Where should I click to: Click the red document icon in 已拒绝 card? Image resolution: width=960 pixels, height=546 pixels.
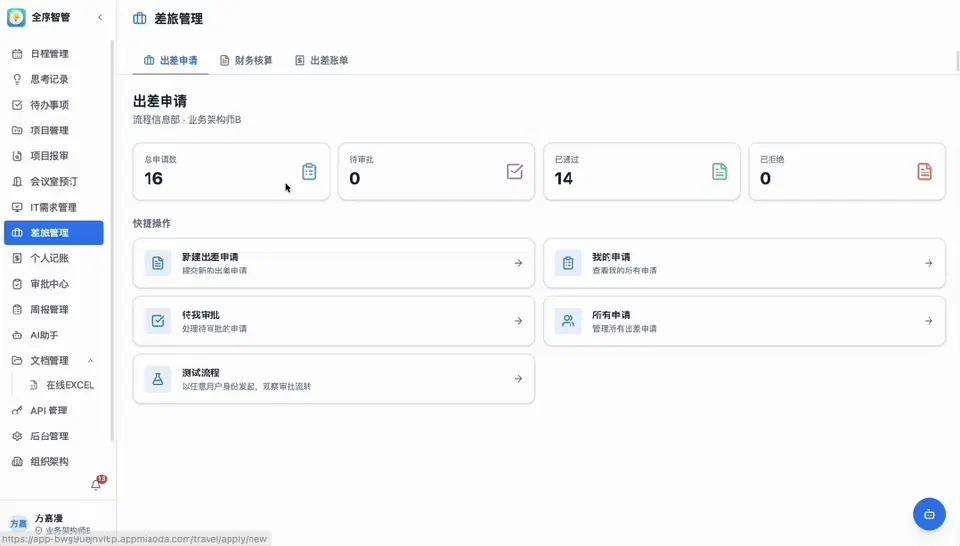(924, 171)
